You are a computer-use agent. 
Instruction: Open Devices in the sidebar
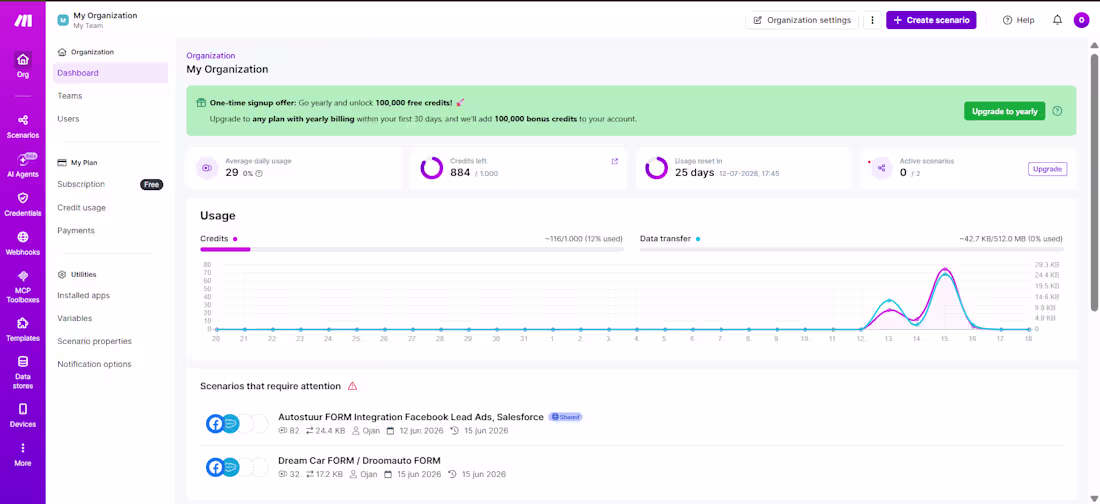[22, 416]
